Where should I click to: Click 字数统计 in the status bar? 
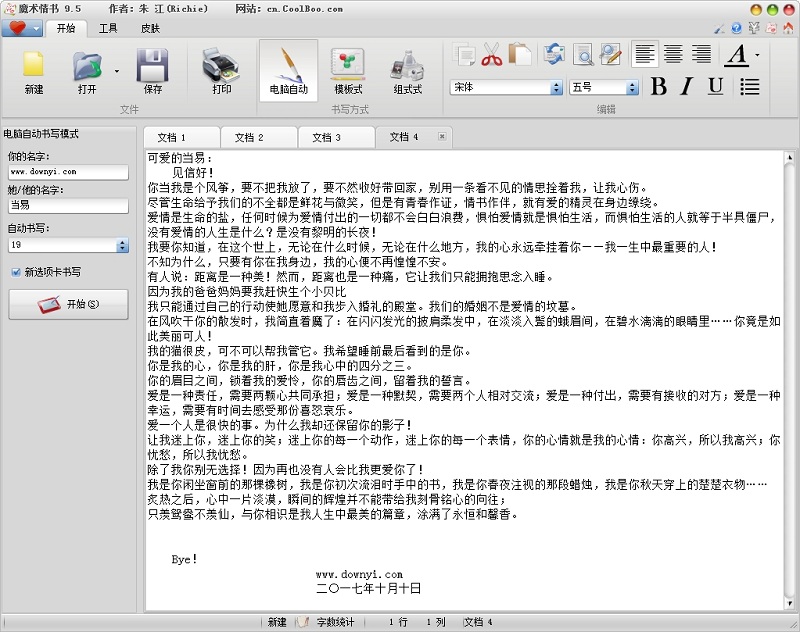coord(335,622)
